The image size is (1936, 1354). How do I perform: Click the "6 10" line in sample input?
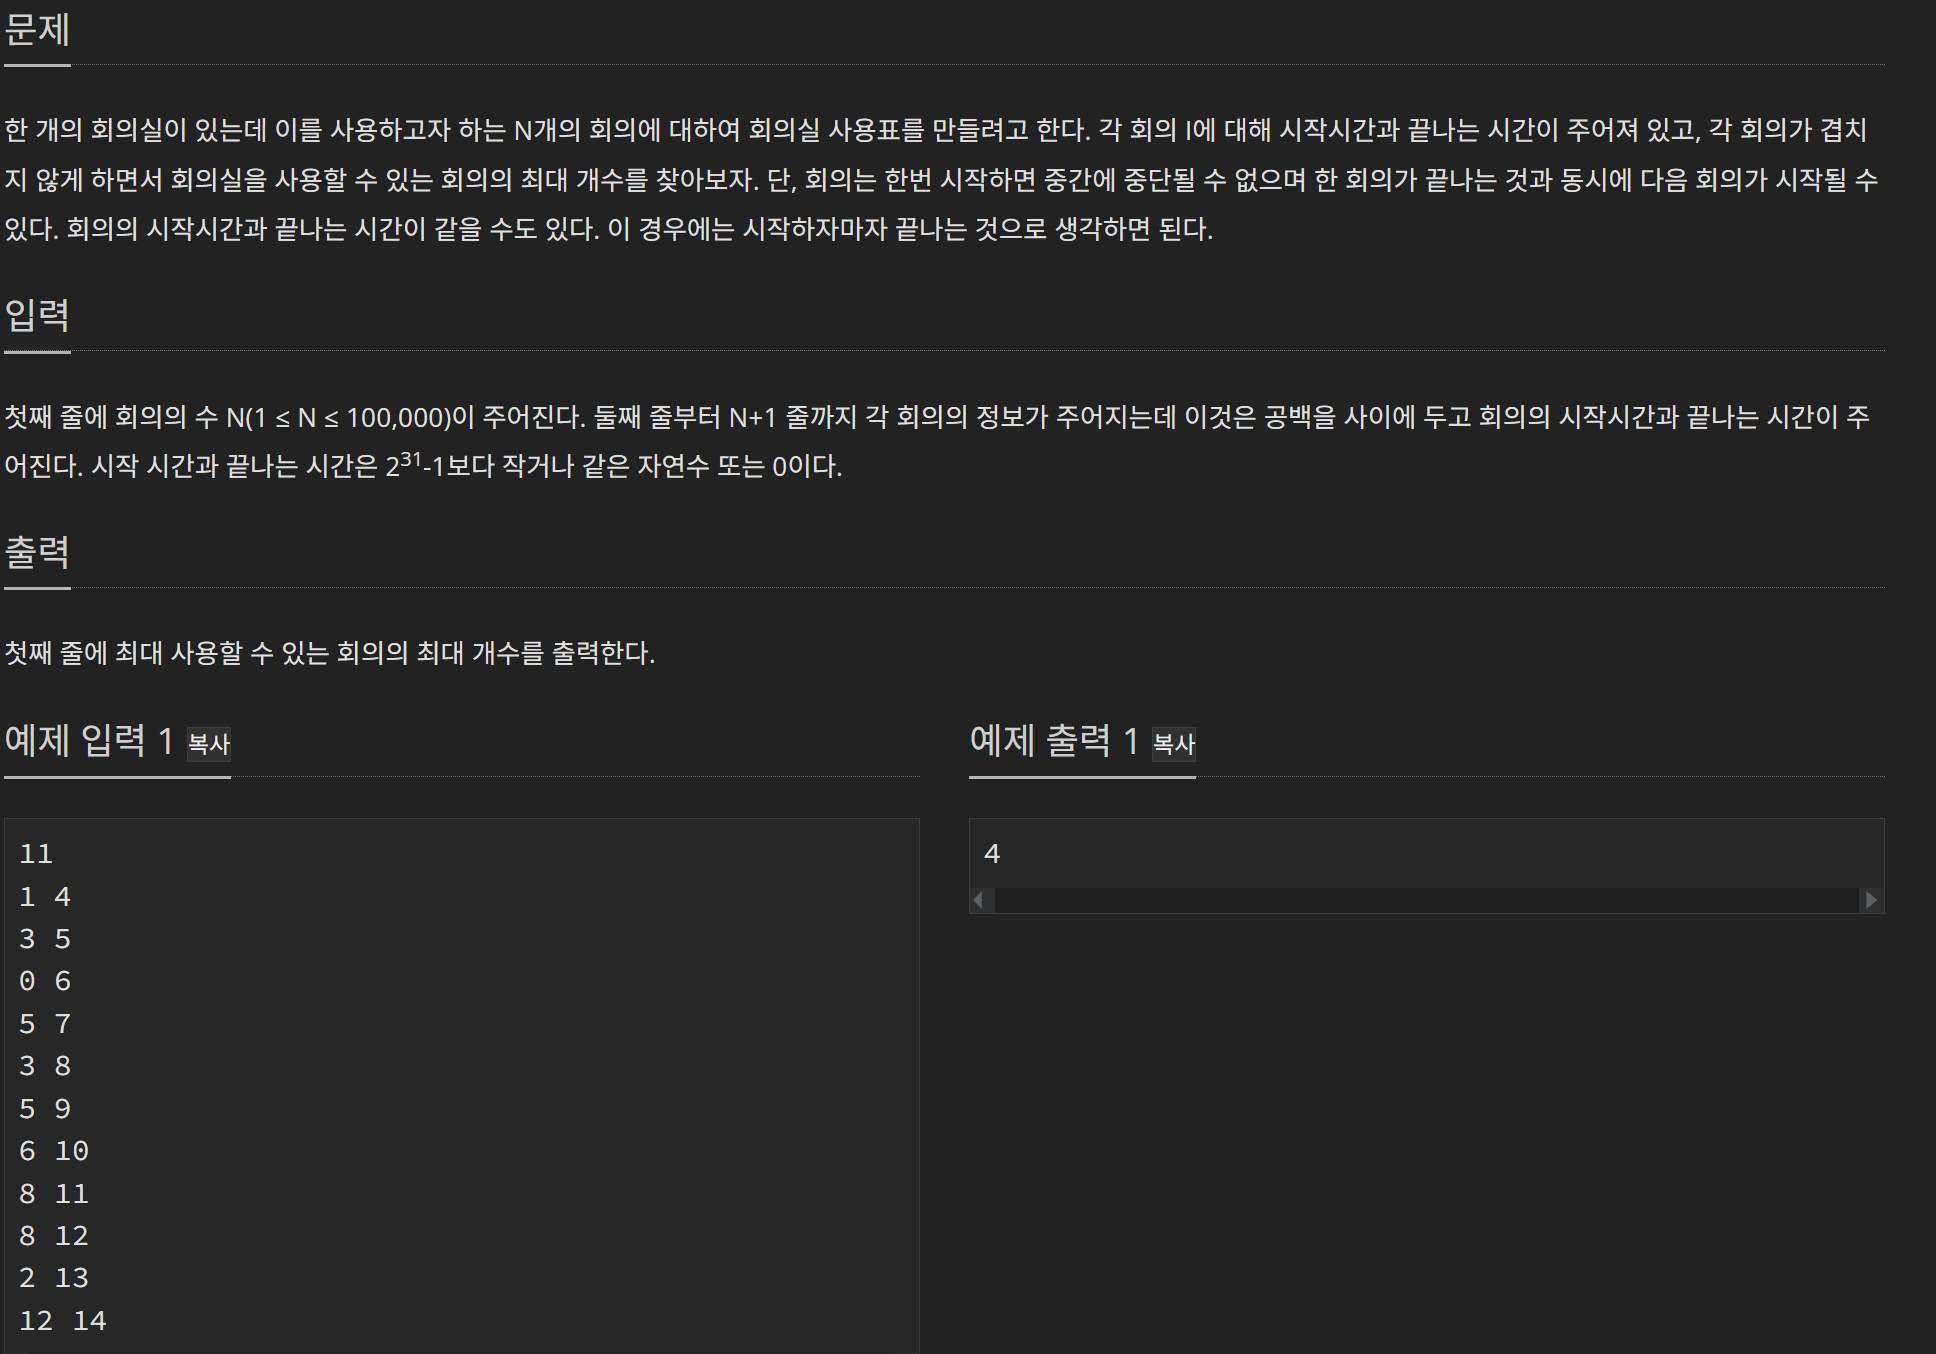point(54,1151)
